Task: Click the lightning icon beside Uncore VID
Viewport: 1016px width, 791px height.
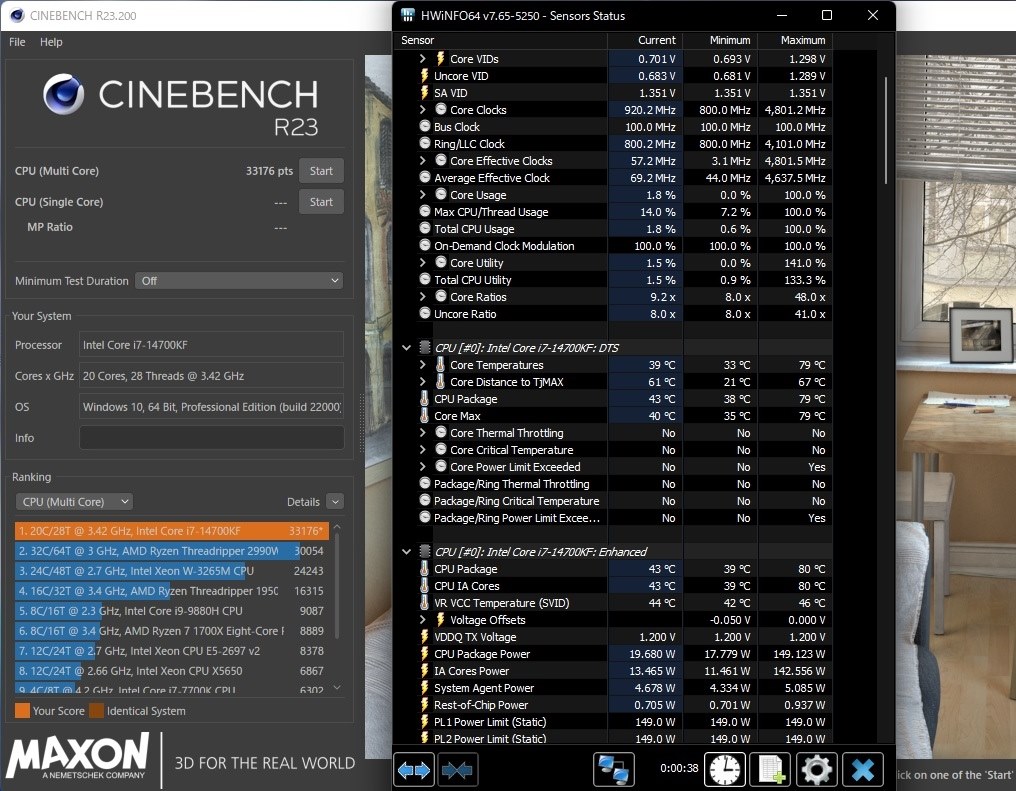Action: (425, 76)
